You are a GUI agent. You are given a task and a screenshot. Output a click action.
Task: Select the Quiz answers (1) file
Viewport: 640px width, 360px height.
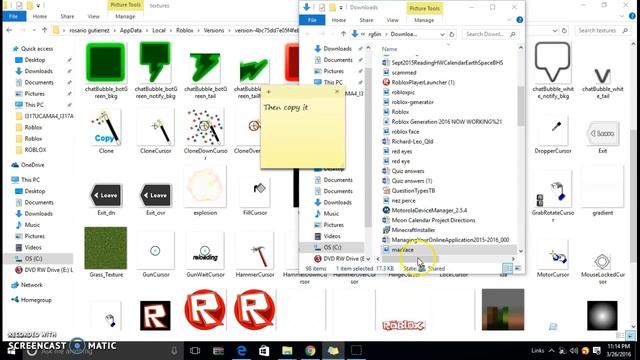click(x=411, y=181)
